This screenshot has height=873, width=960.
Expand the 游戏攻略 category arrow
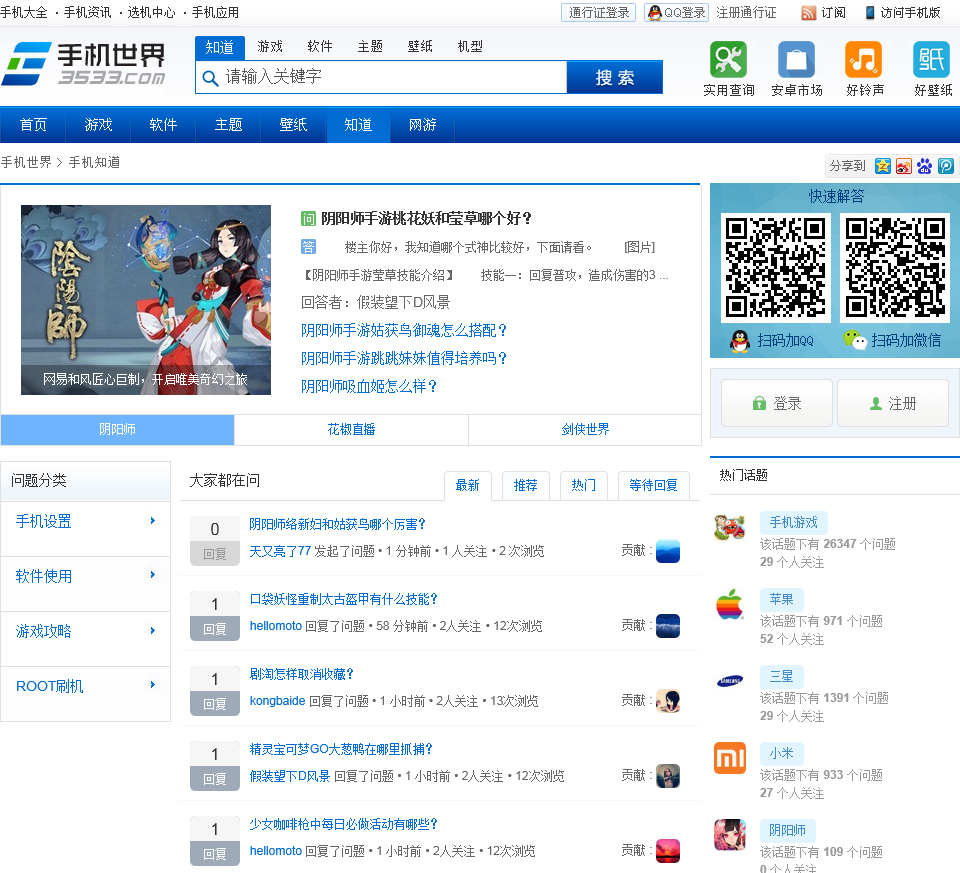[x=153, y=631]
